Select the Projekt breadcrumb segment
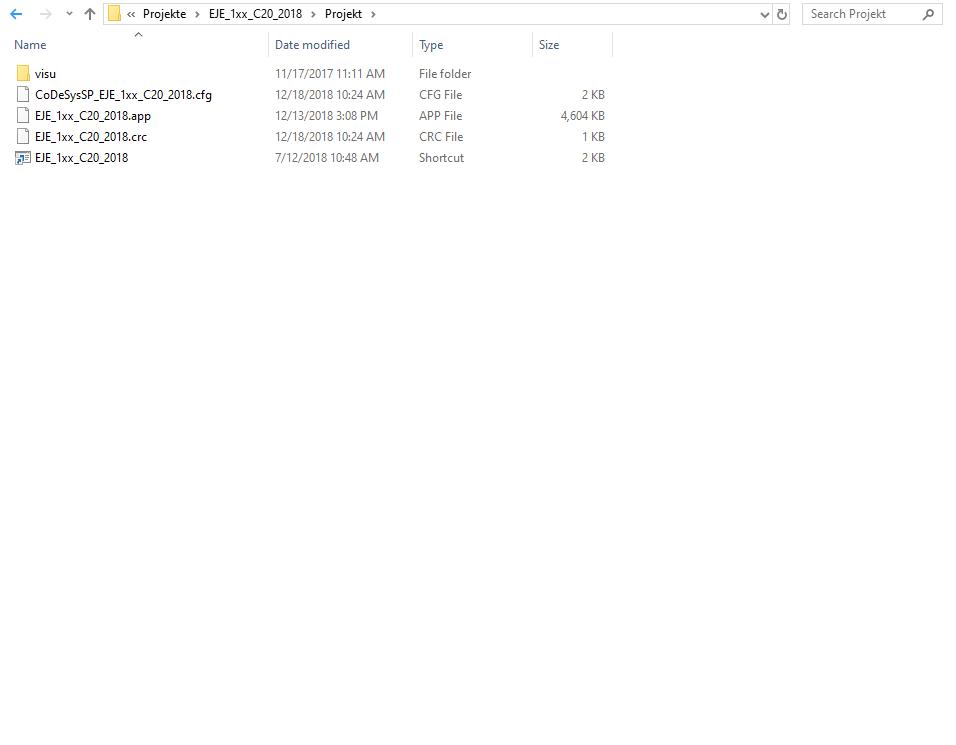 tap(343, 14)
